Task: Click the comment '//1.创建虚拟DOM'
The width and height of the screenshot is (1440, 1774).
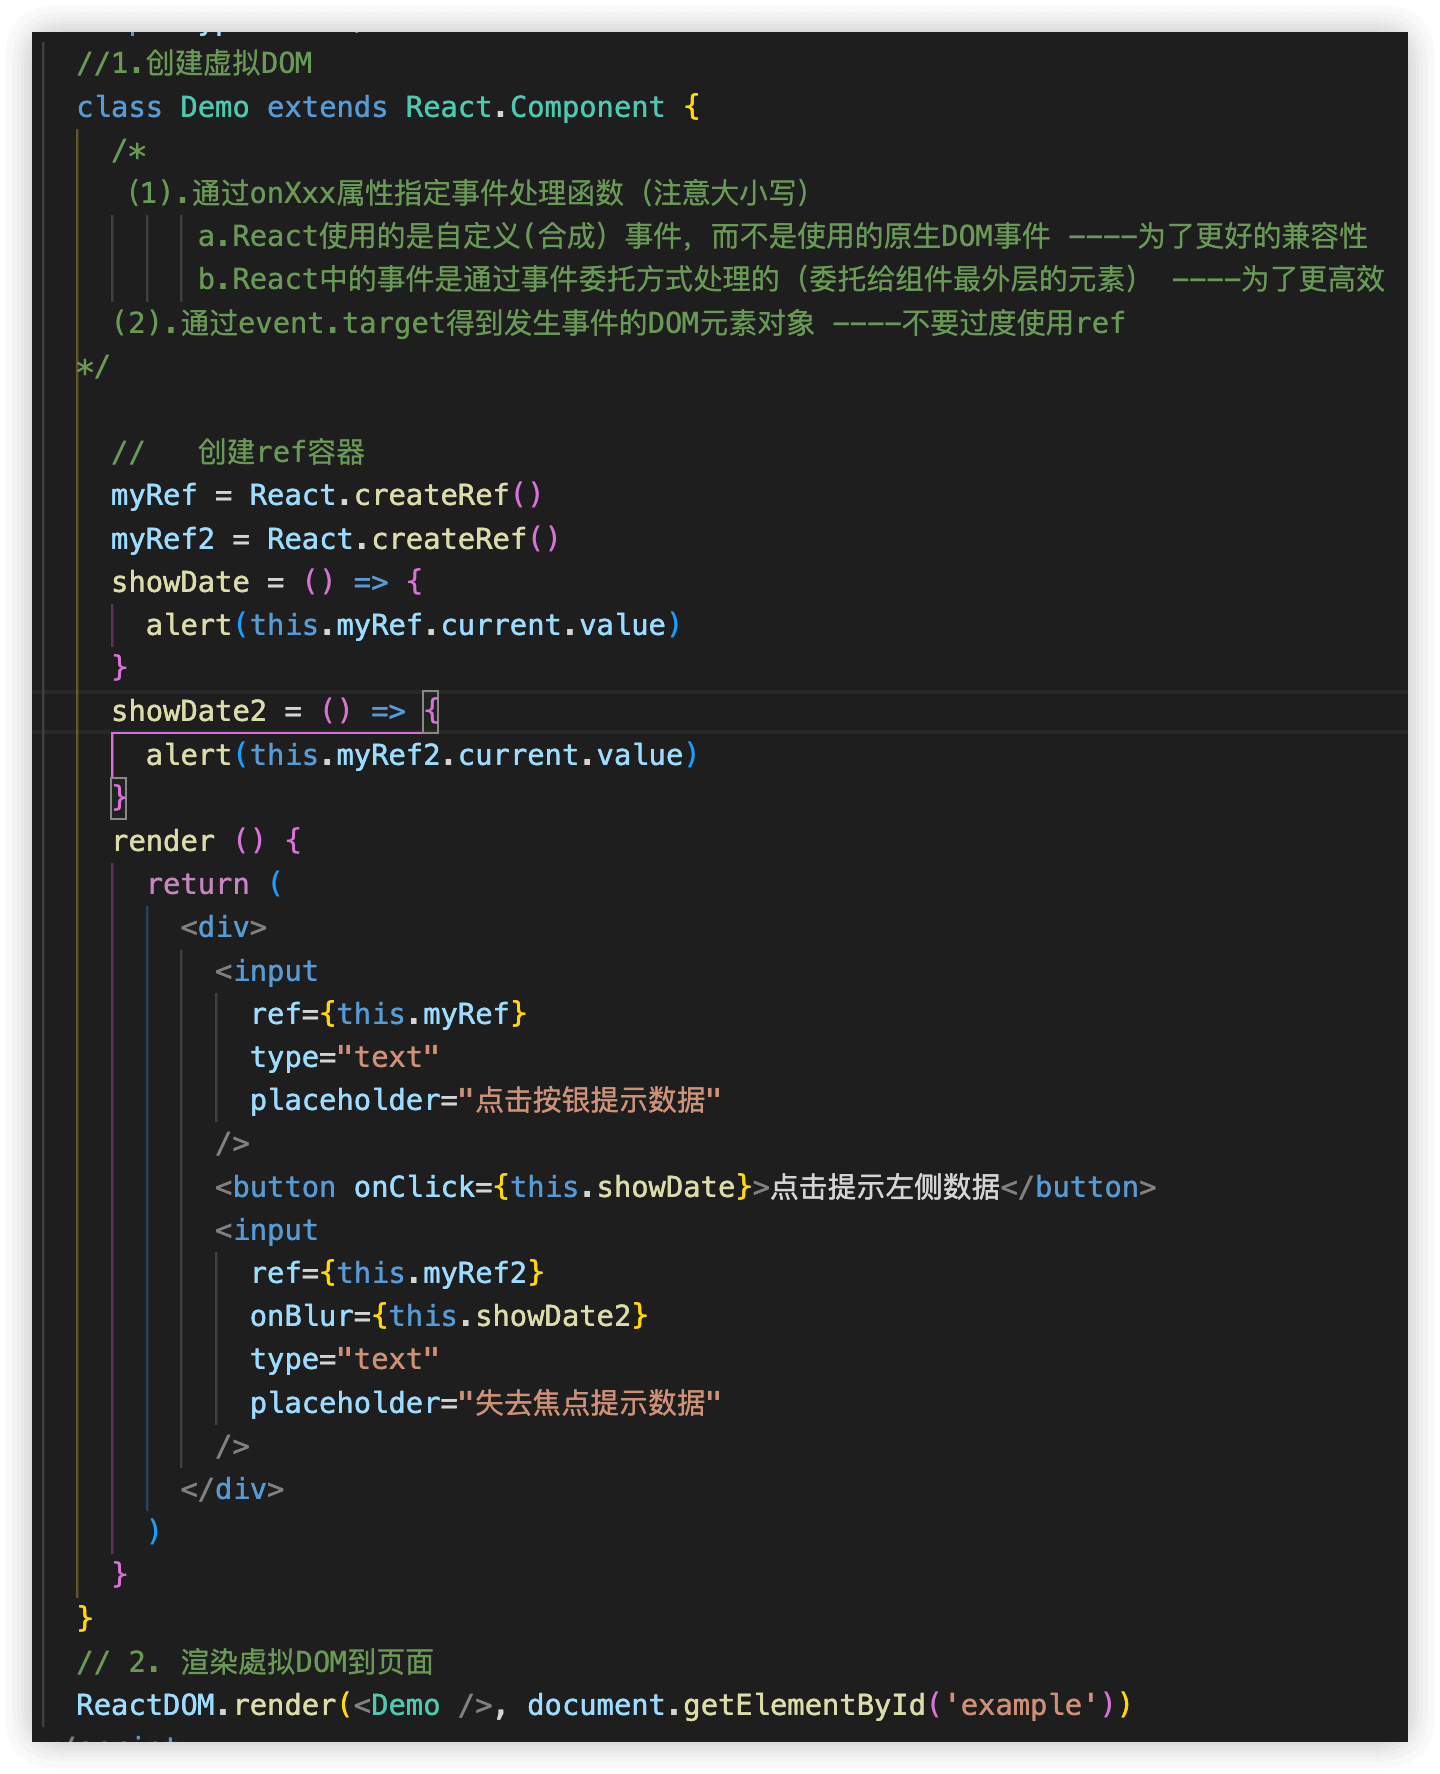Action: pyautogui.click(x=195, y=63)
